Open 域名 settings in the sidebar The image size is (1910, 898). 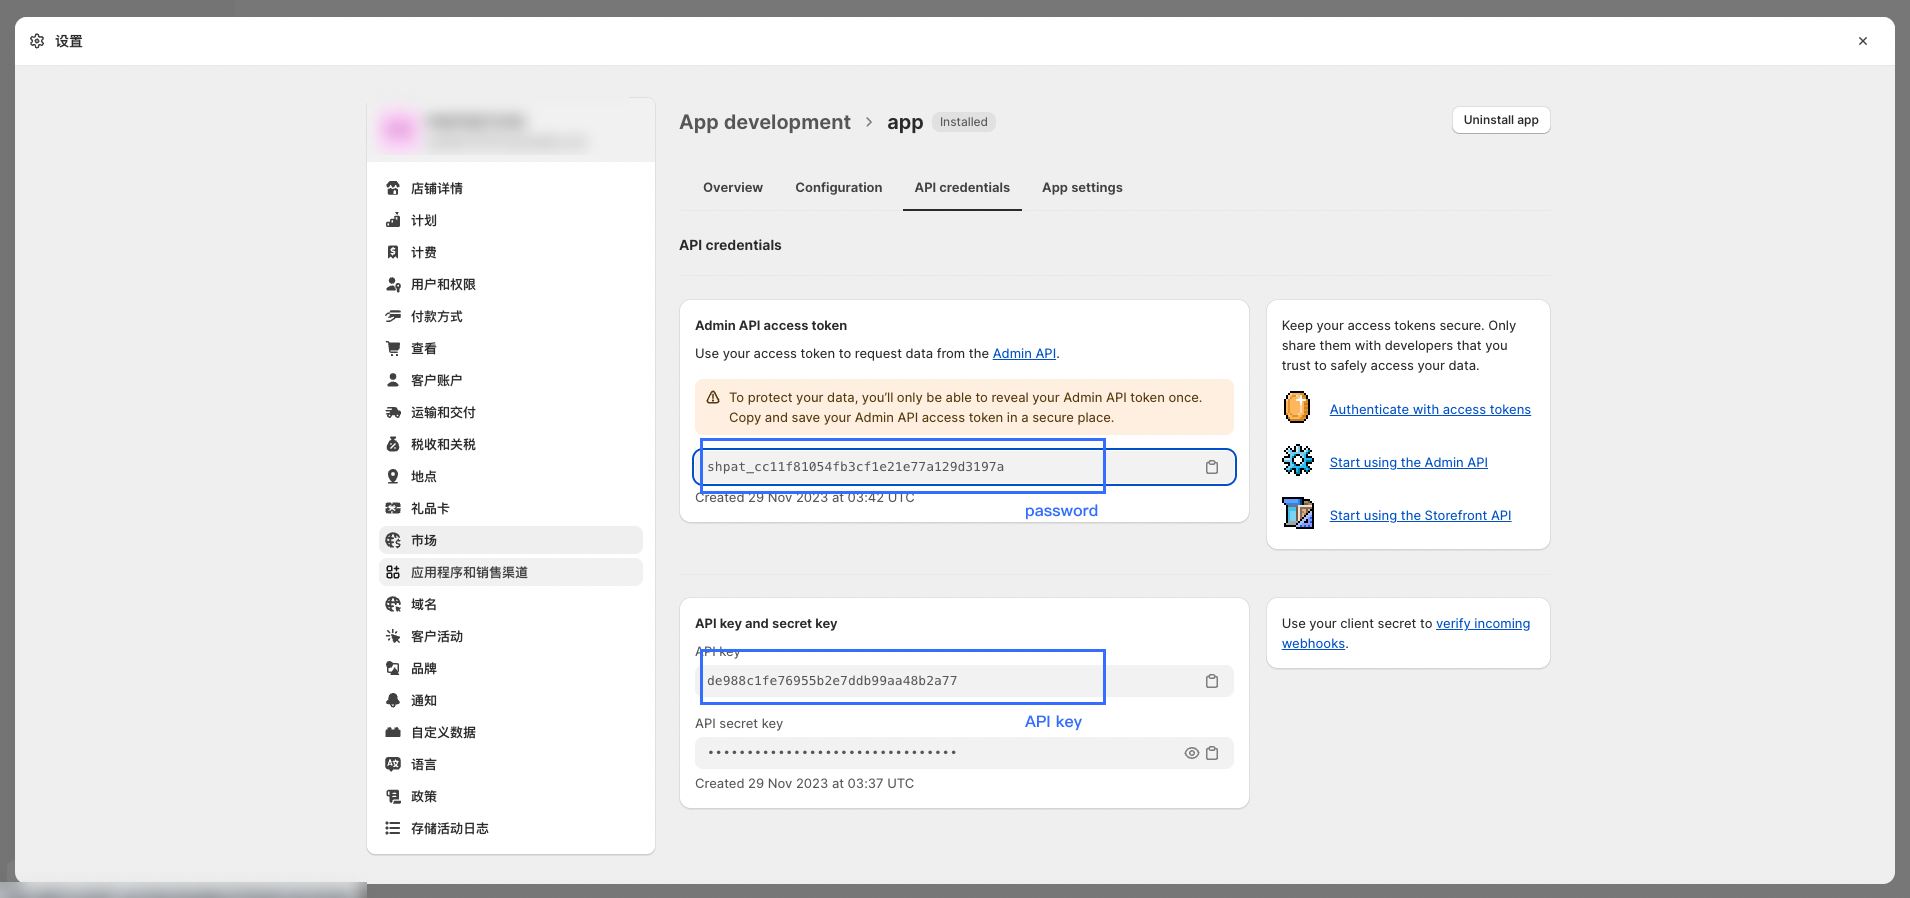(x=423, y=604)
